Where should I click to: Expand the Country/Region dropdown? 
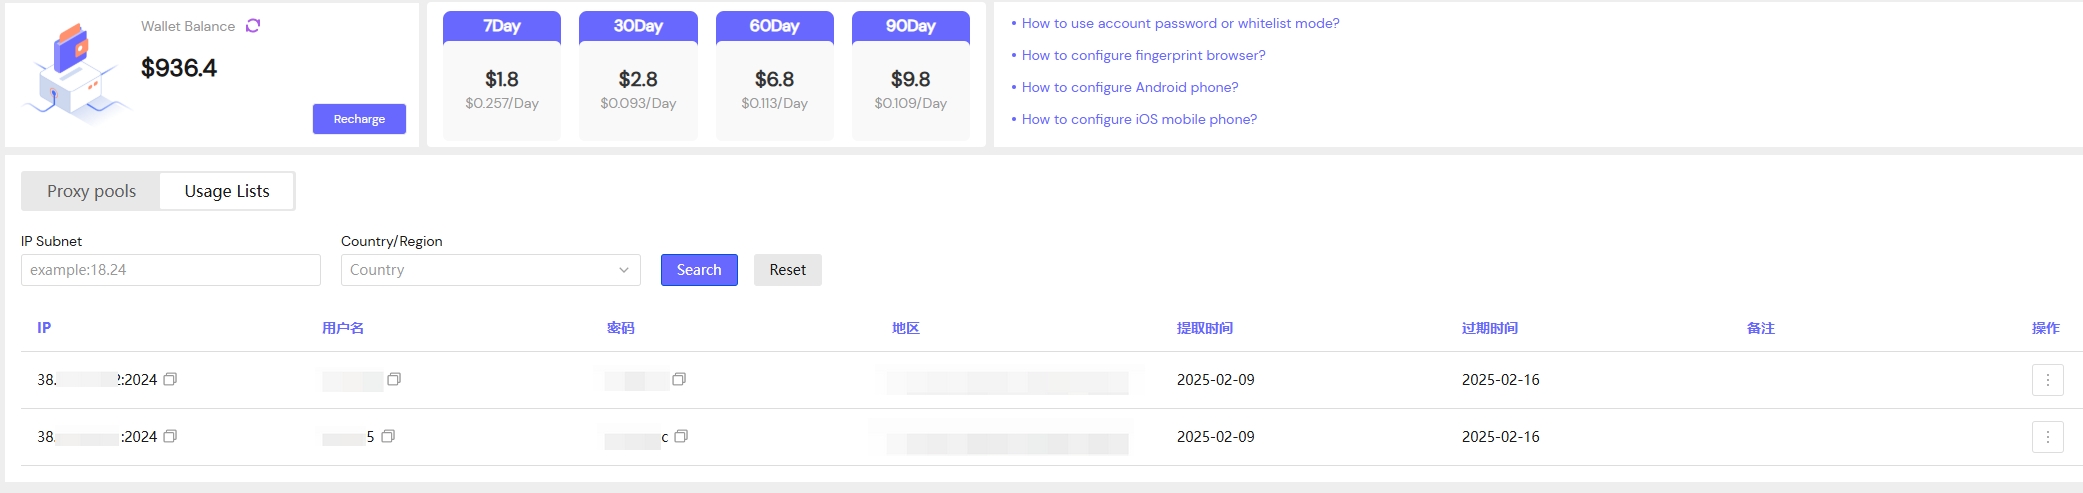[490, 270]
